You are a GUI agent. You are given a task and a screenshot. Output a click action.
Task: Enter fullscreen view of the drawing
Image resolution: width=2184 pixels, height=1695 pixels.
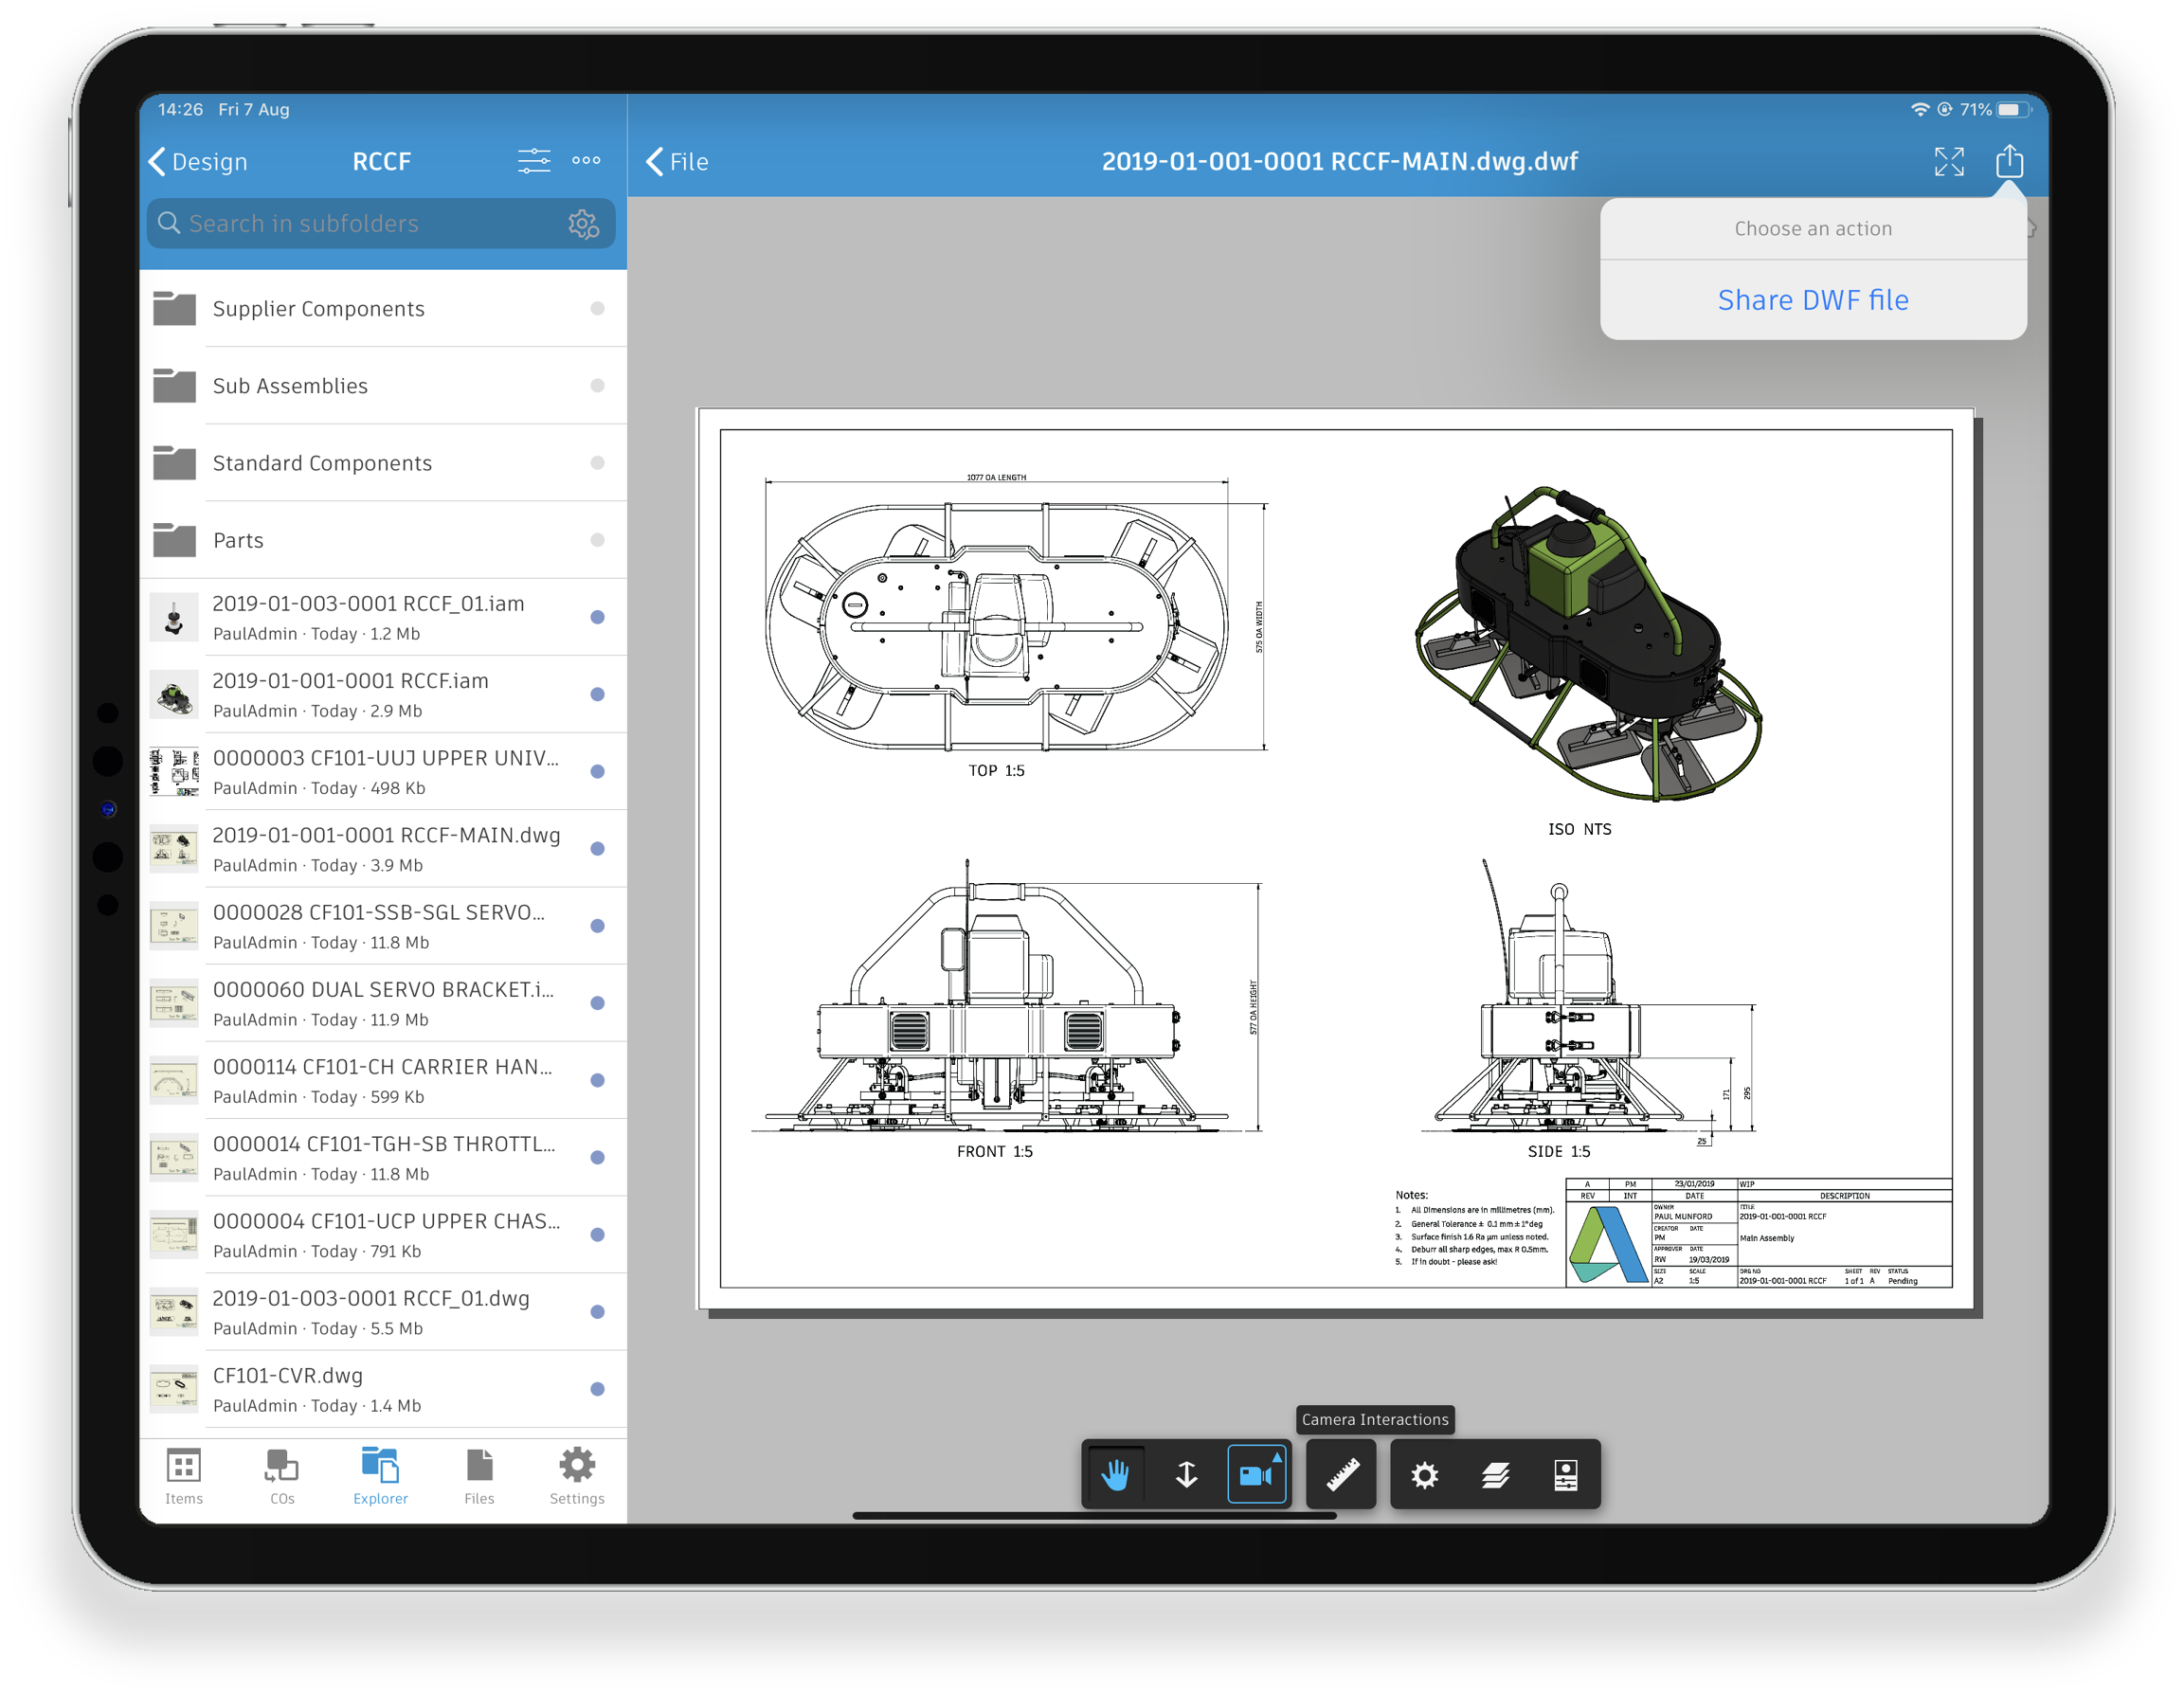pos(1948,161)
